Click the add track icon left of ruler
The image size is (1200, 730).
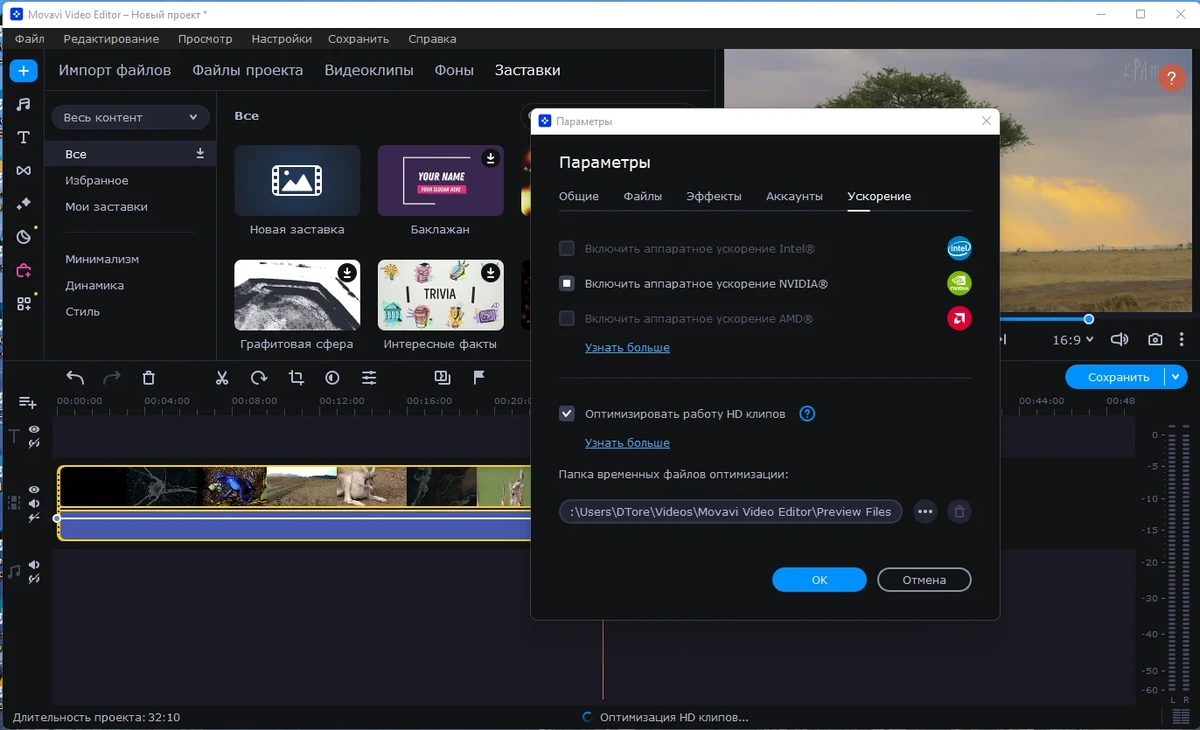(27, 402)
